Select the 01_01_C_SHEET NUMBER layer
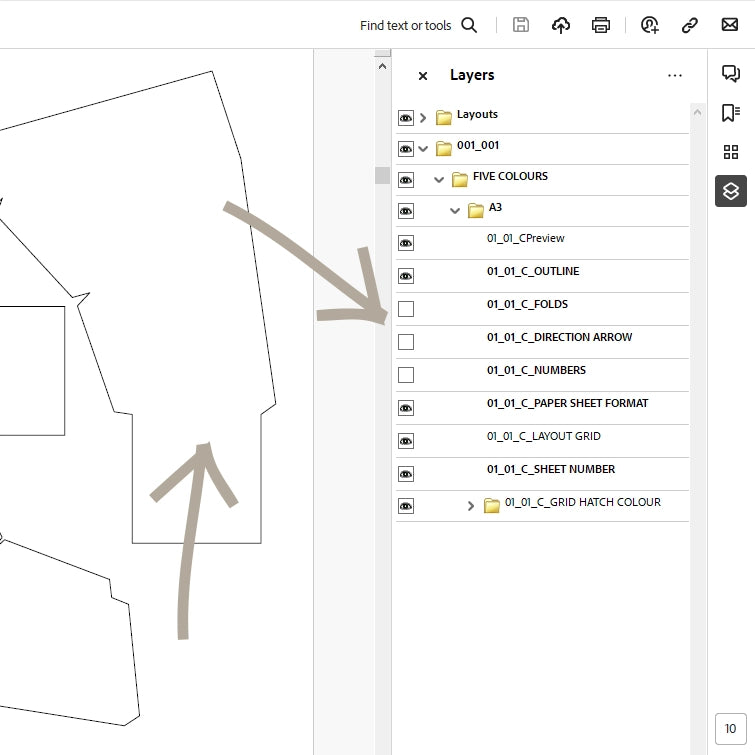The image size is (755, 755). 551,469
